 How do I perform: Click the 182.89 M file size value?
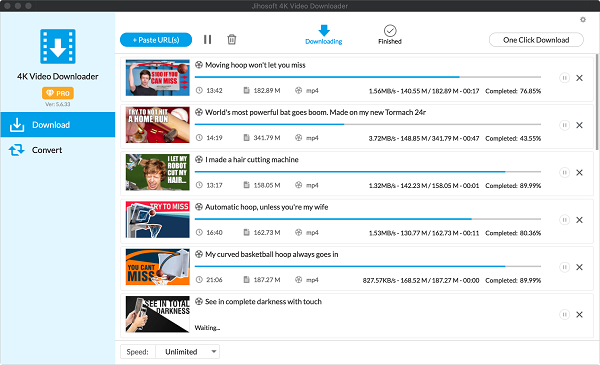pyautogui.click(x=267, y=91)
